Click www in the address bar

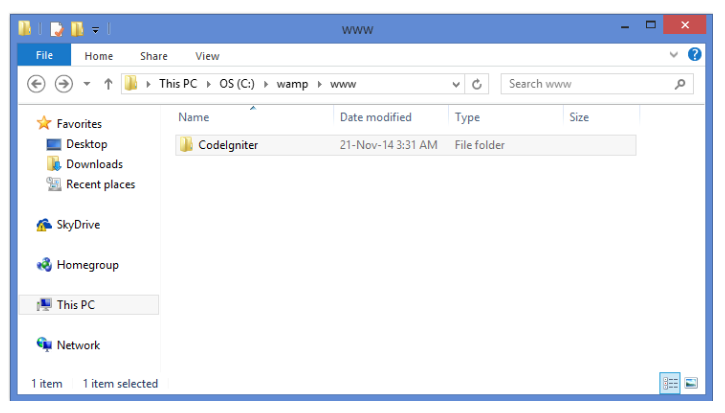coord(343,84)
